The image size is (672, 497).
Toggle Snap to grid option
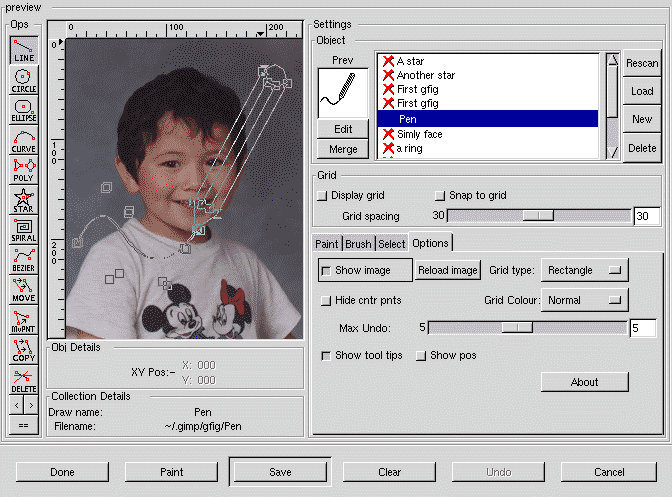[439, 196]
